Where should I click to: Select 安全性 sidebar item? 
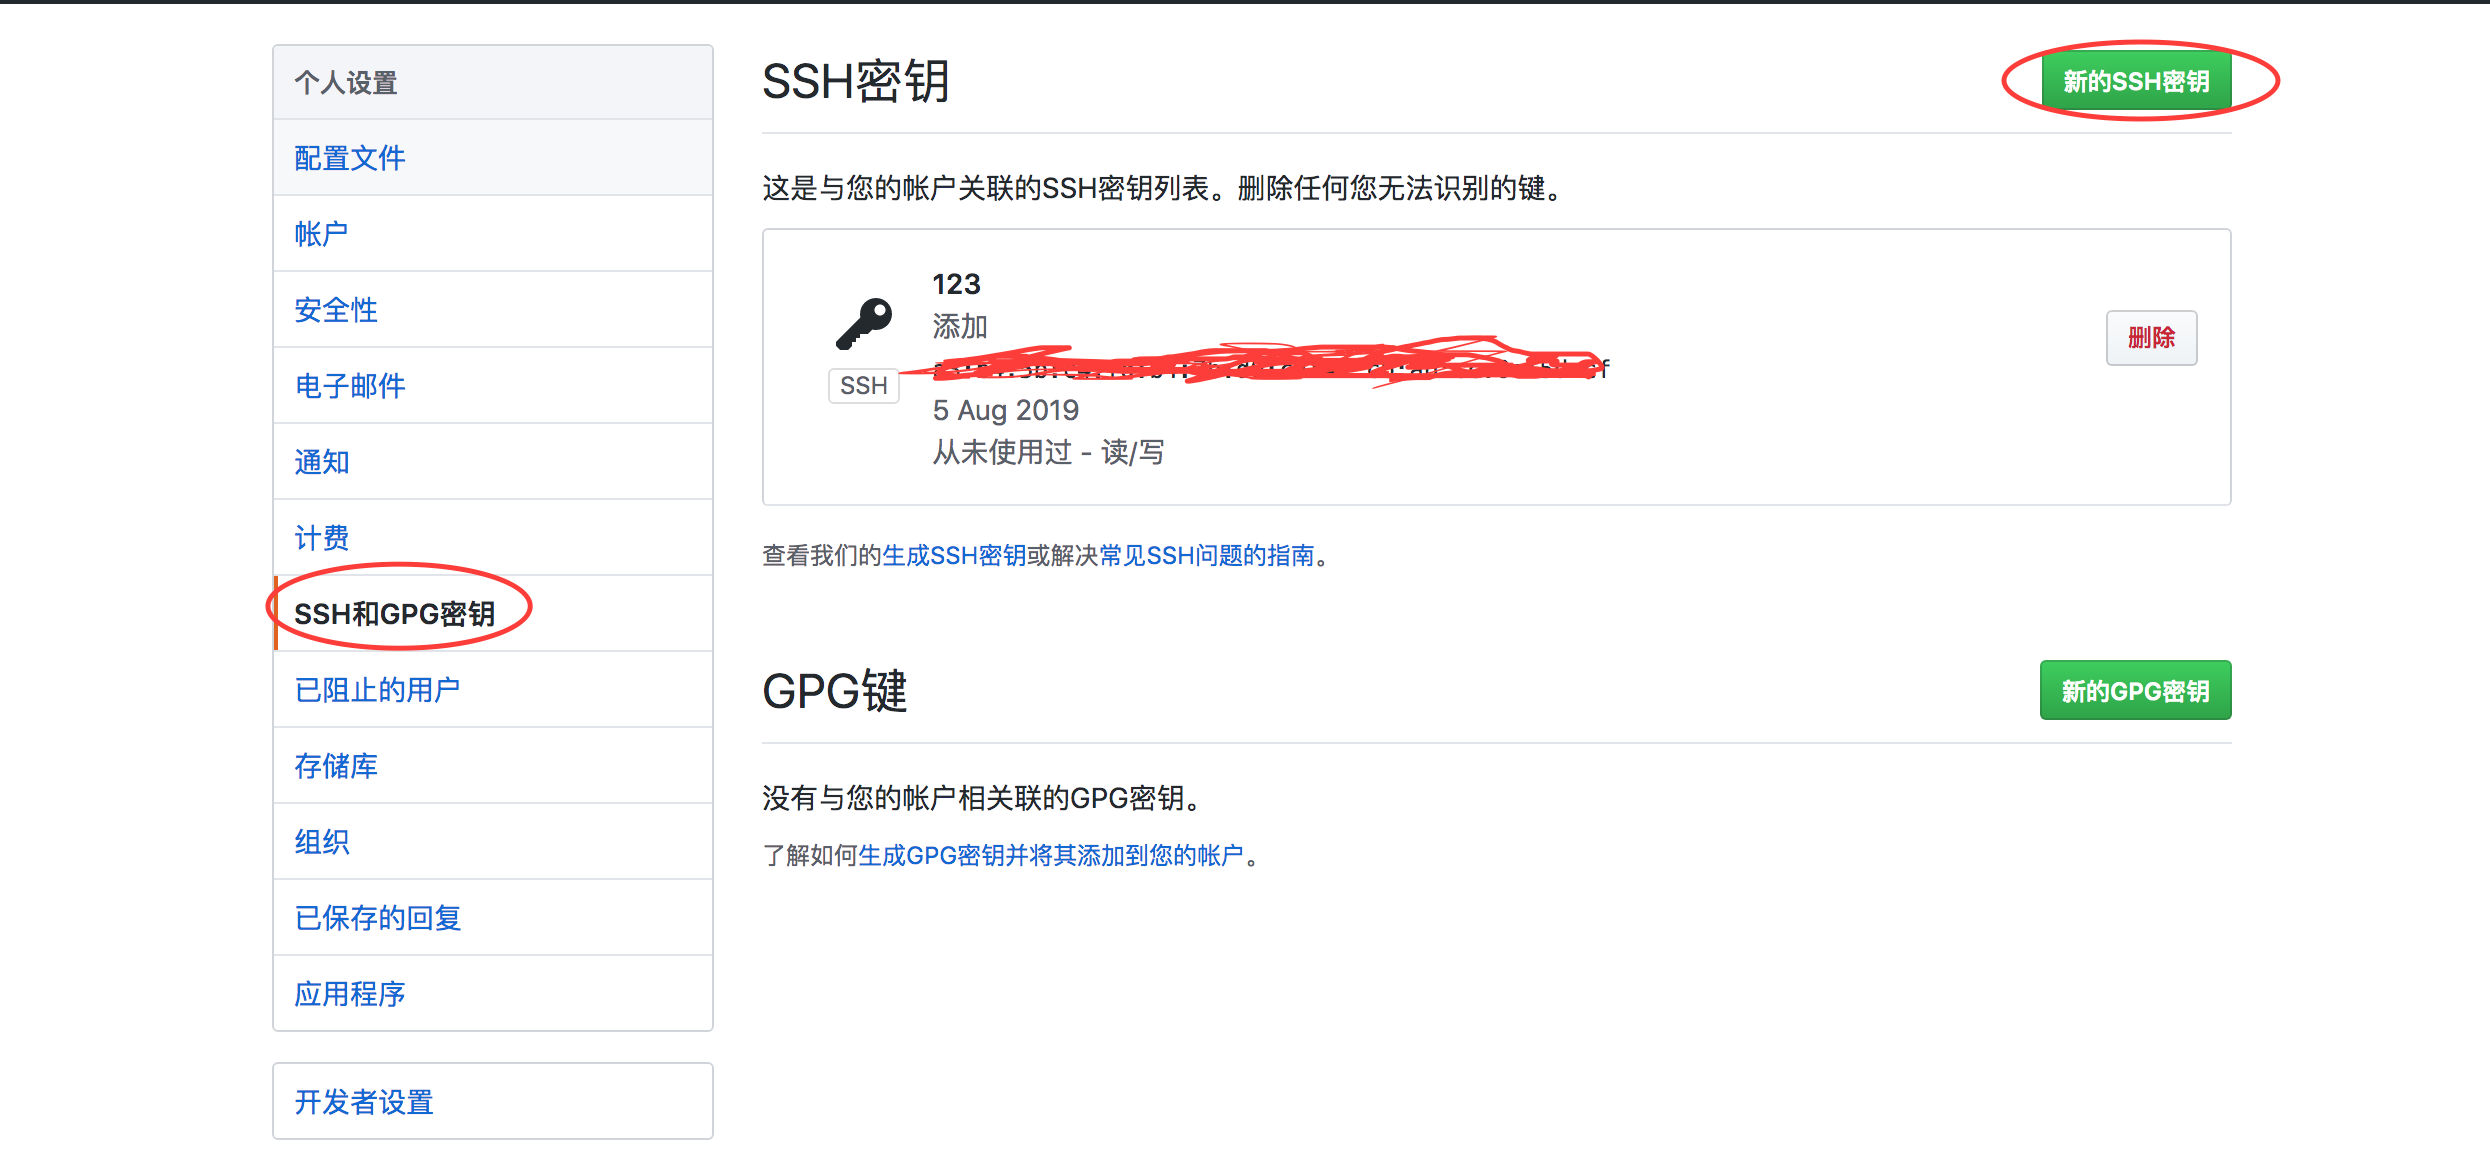[x=335, y=310]
